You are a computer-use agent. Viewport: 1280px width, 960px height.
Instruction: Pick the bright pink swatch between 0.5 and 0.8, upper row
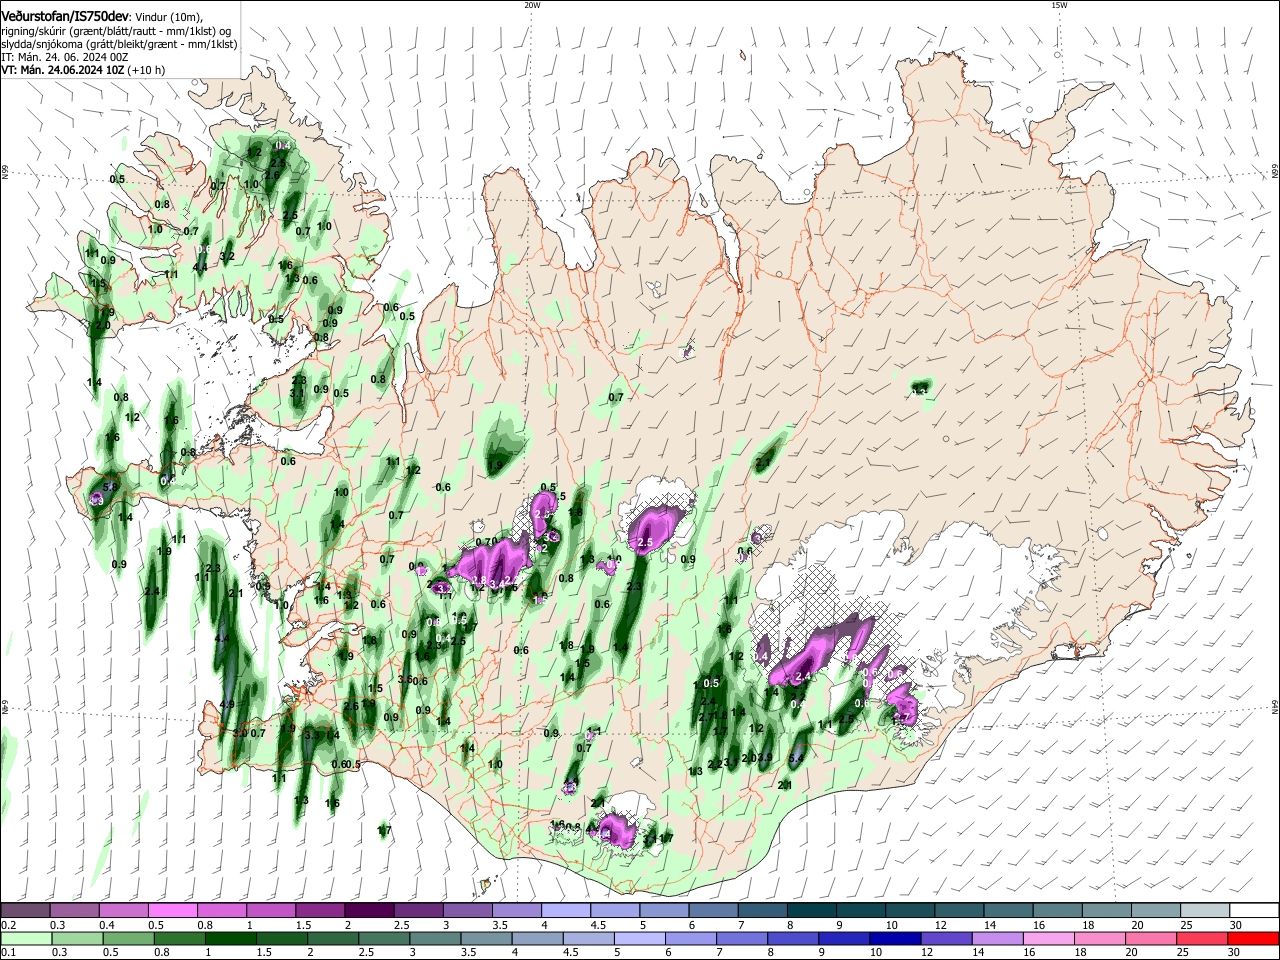click(x=172, y=911)
